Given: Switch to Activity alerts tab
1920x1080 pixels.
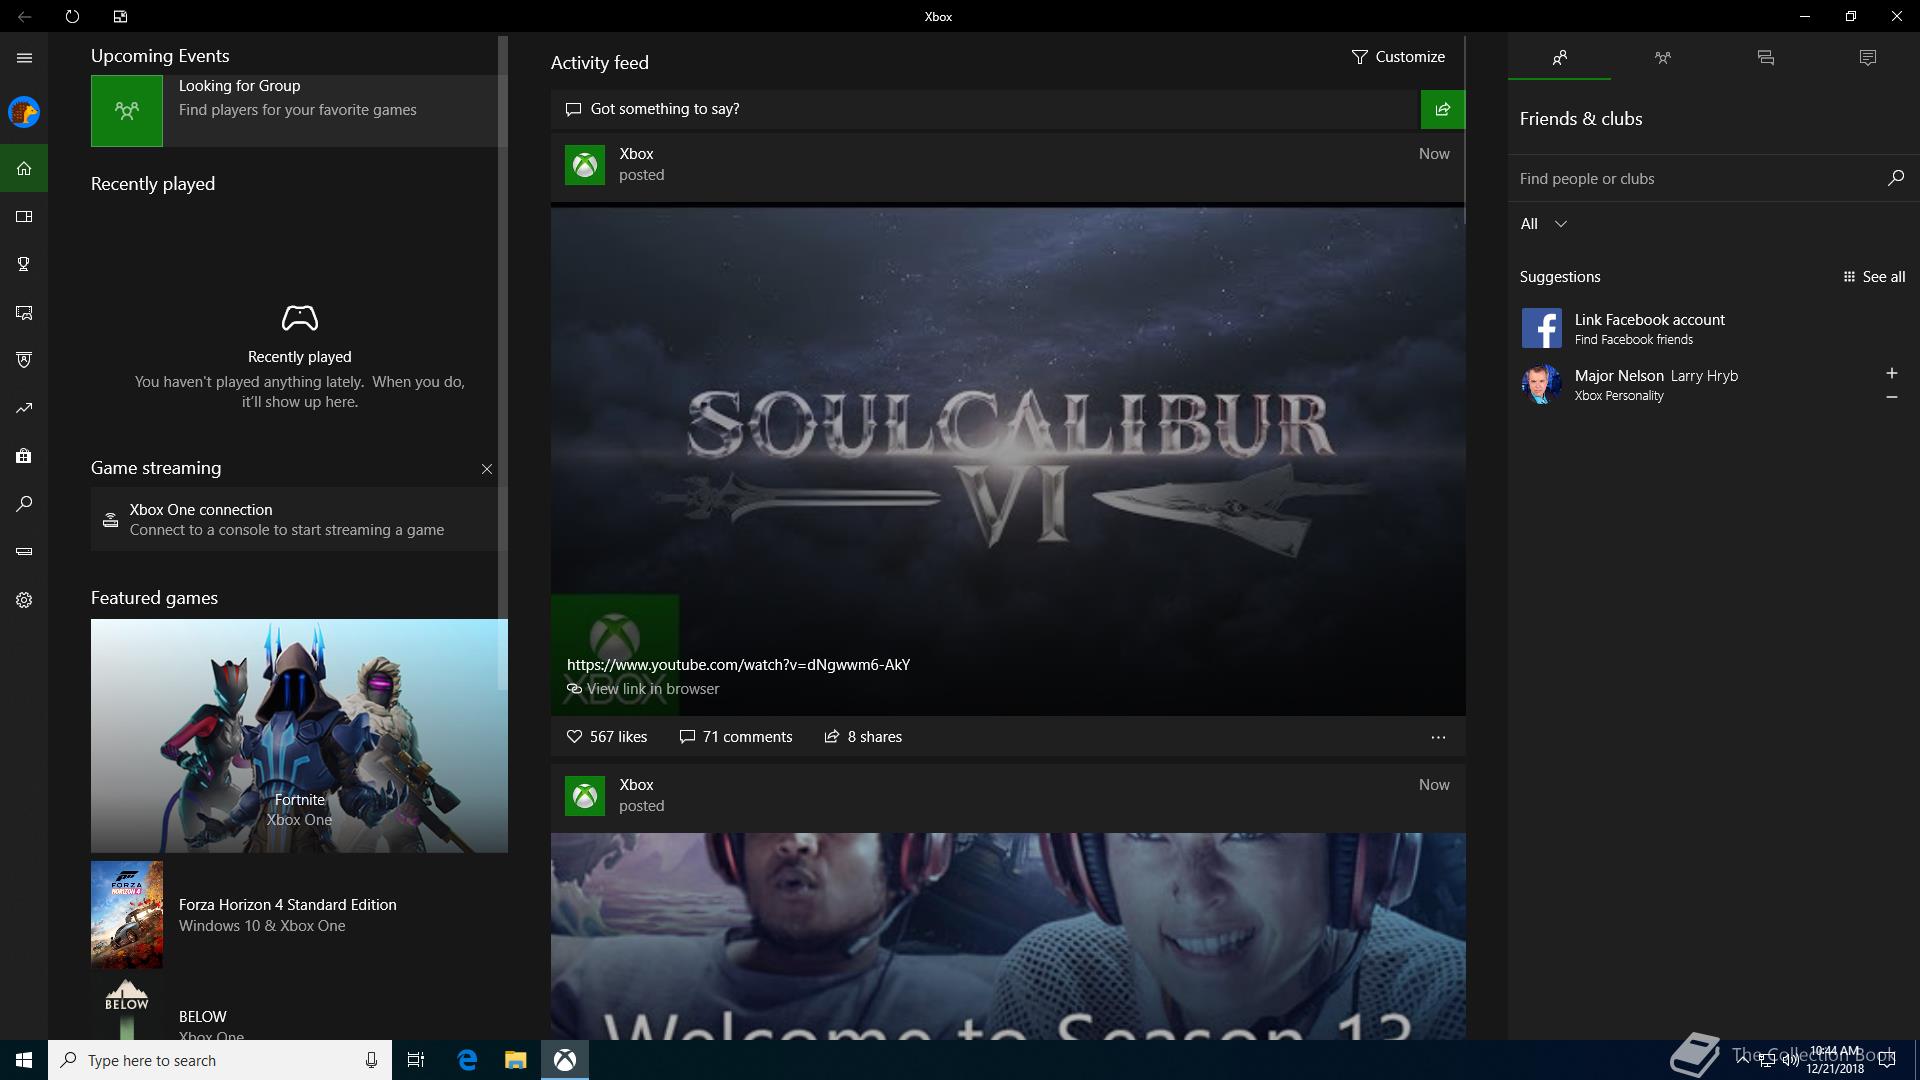Looking at the screenshot, I should click(1868, 57).
